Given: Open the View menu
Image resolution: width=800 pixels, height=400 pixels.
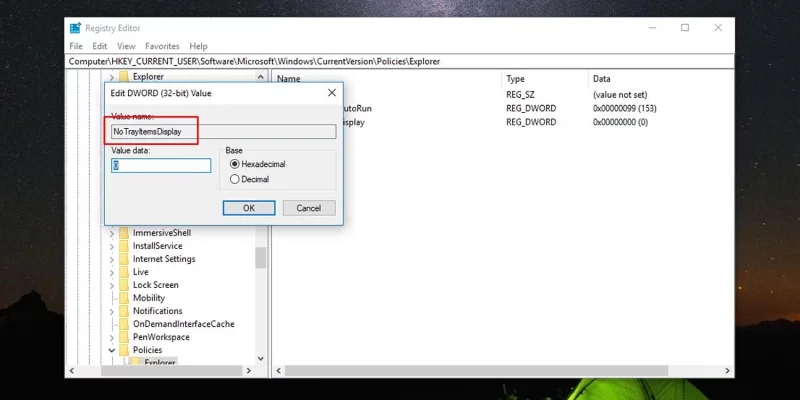Looking at the screenshot, I should click(x=126, y=46).
